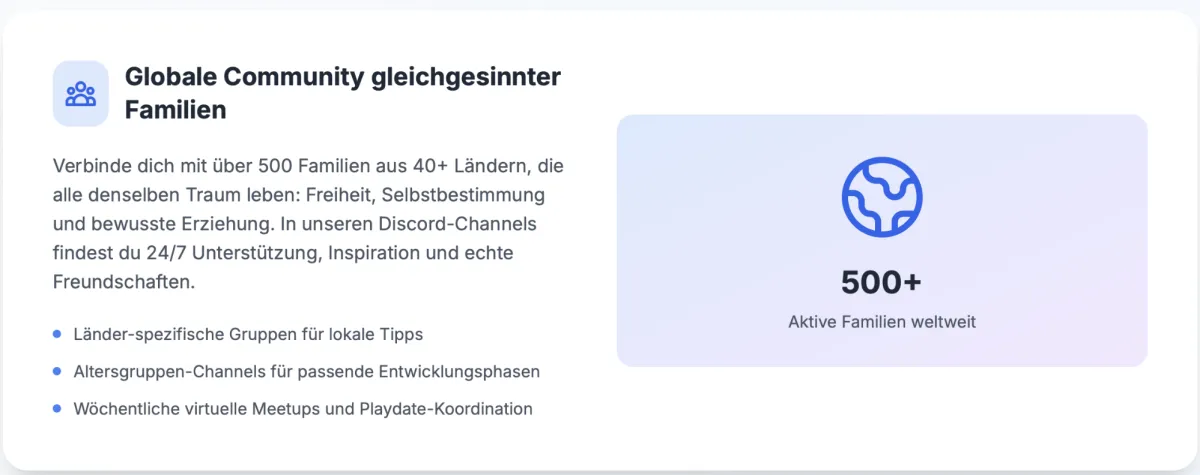Click the bullet before "Wöchentliche virtuelle Meetups"
This screenshot has height=475, width=1200.
57,408
